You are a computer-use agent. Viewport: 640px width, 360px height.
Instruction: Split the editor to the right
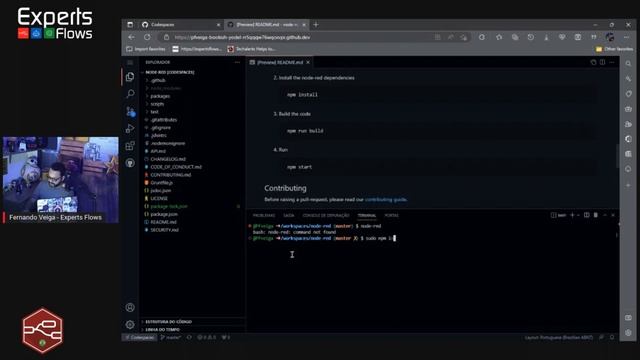[602, 62]
